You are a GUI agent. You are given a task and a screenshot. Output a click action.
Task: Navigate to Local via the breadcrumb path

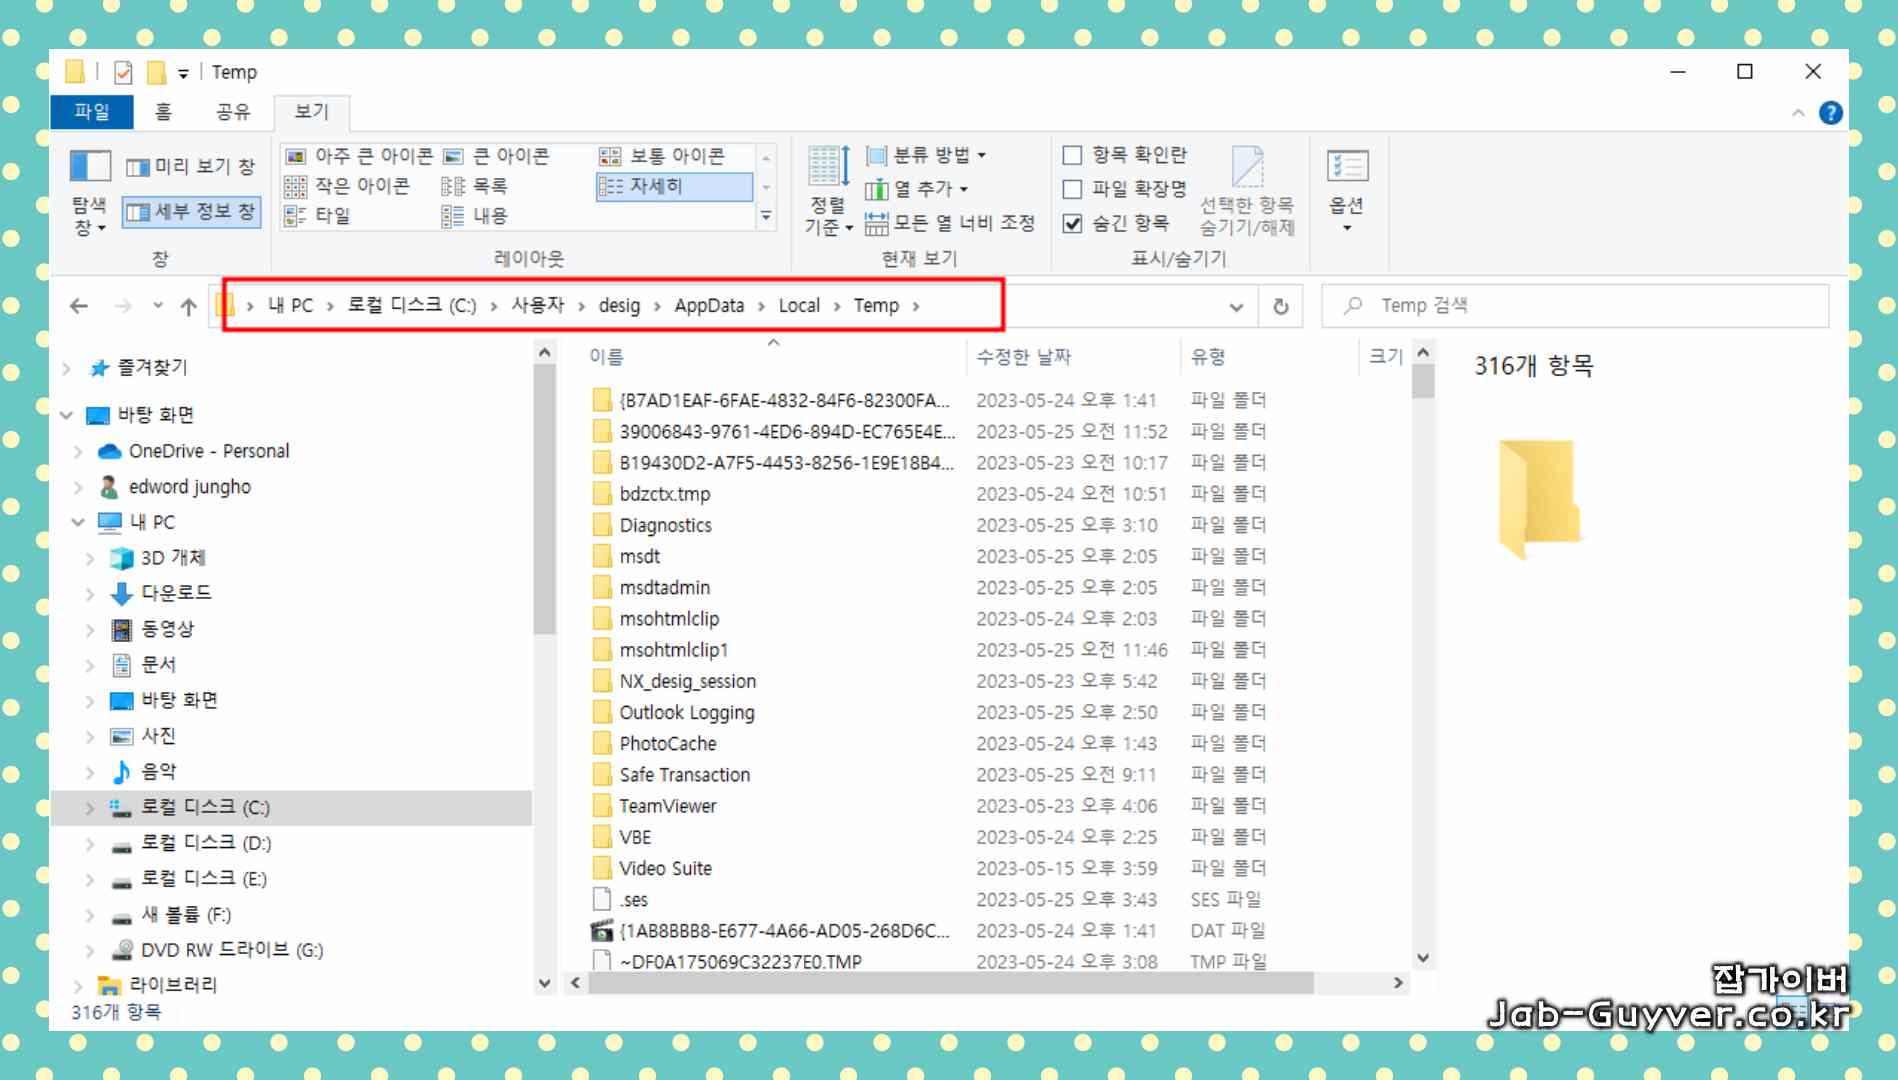[x=799, y=306]
